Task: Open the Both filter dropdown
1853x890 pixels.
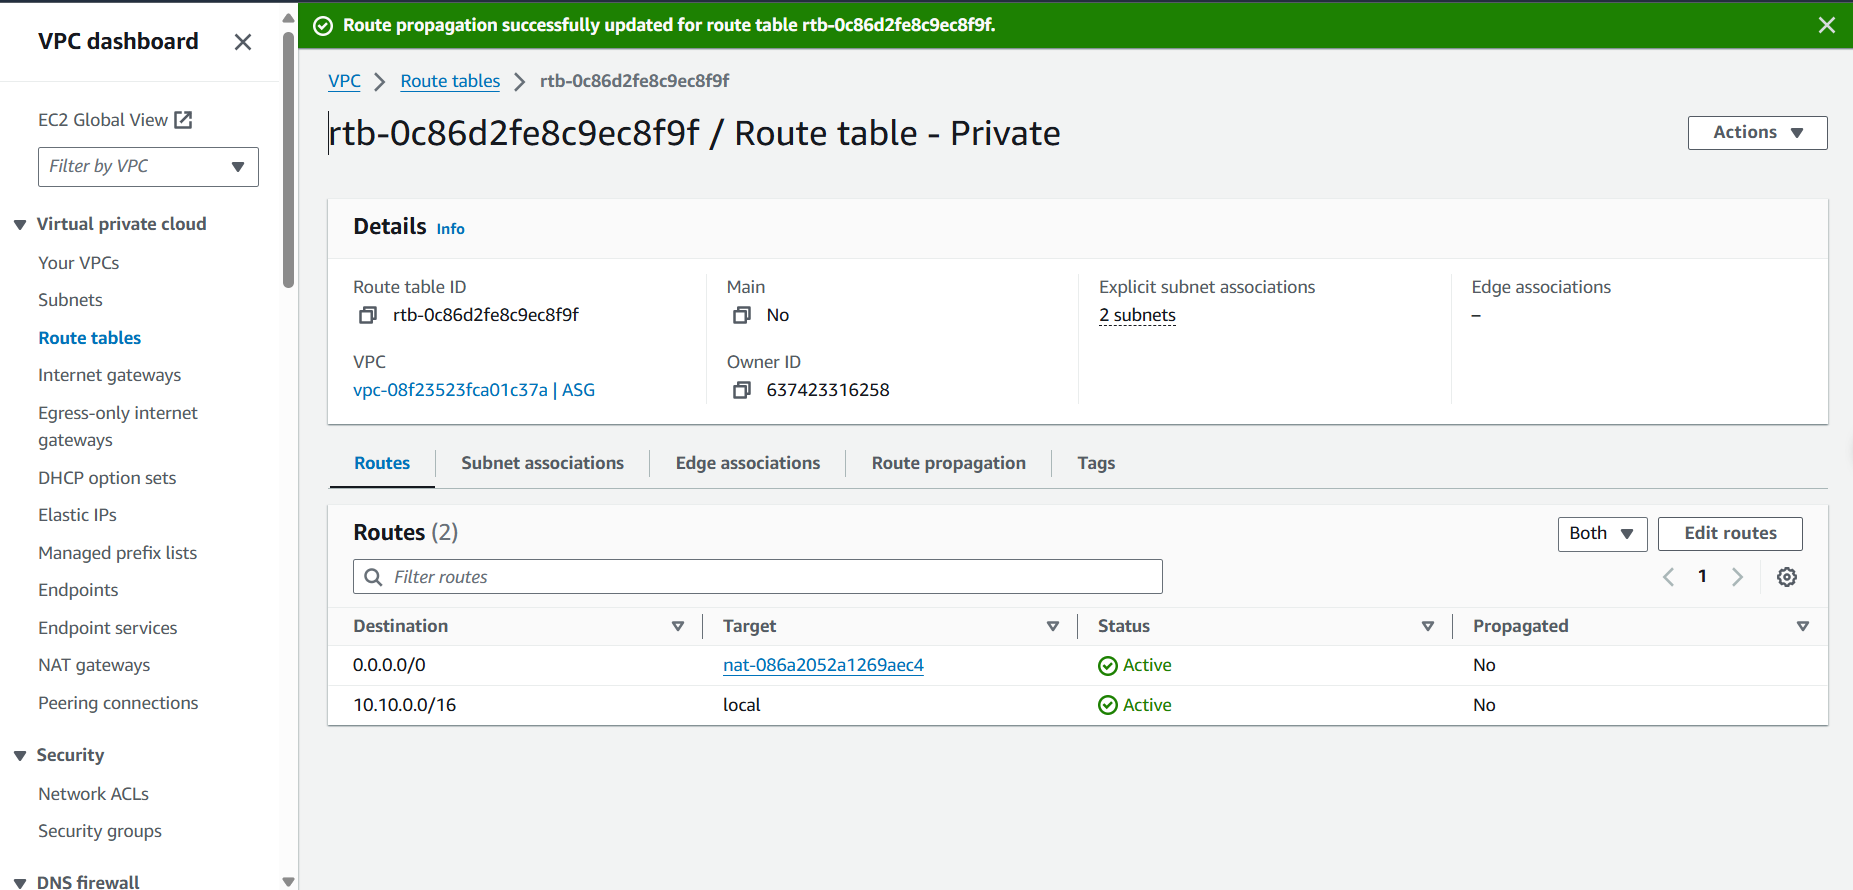Action: coord(1602,534)
